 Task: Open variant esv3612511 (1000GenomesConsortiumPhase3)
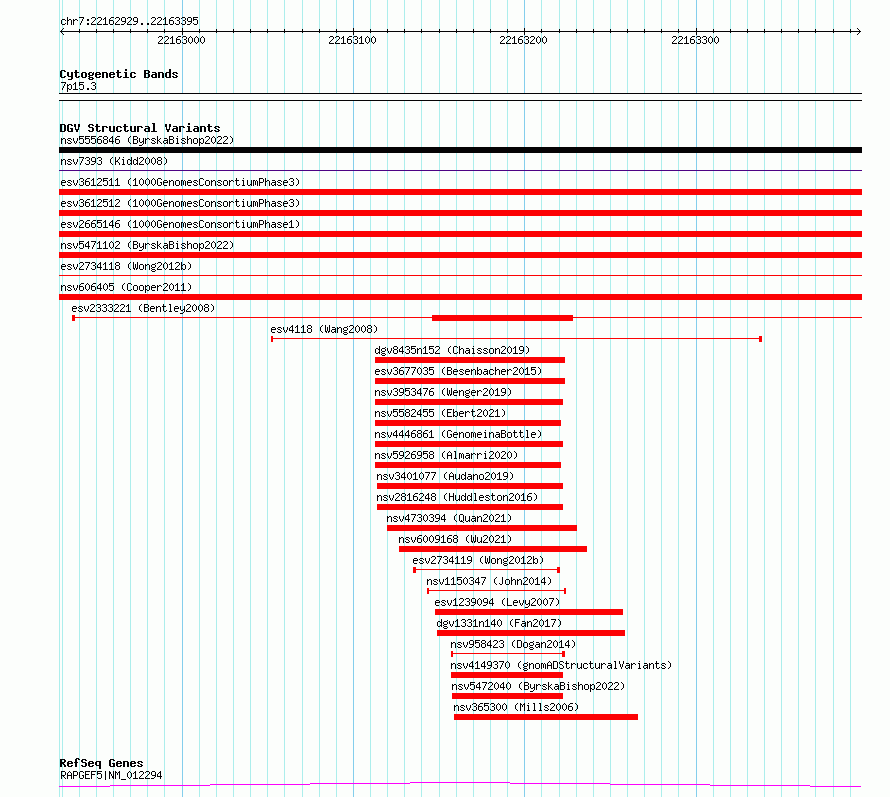[180, 182]
